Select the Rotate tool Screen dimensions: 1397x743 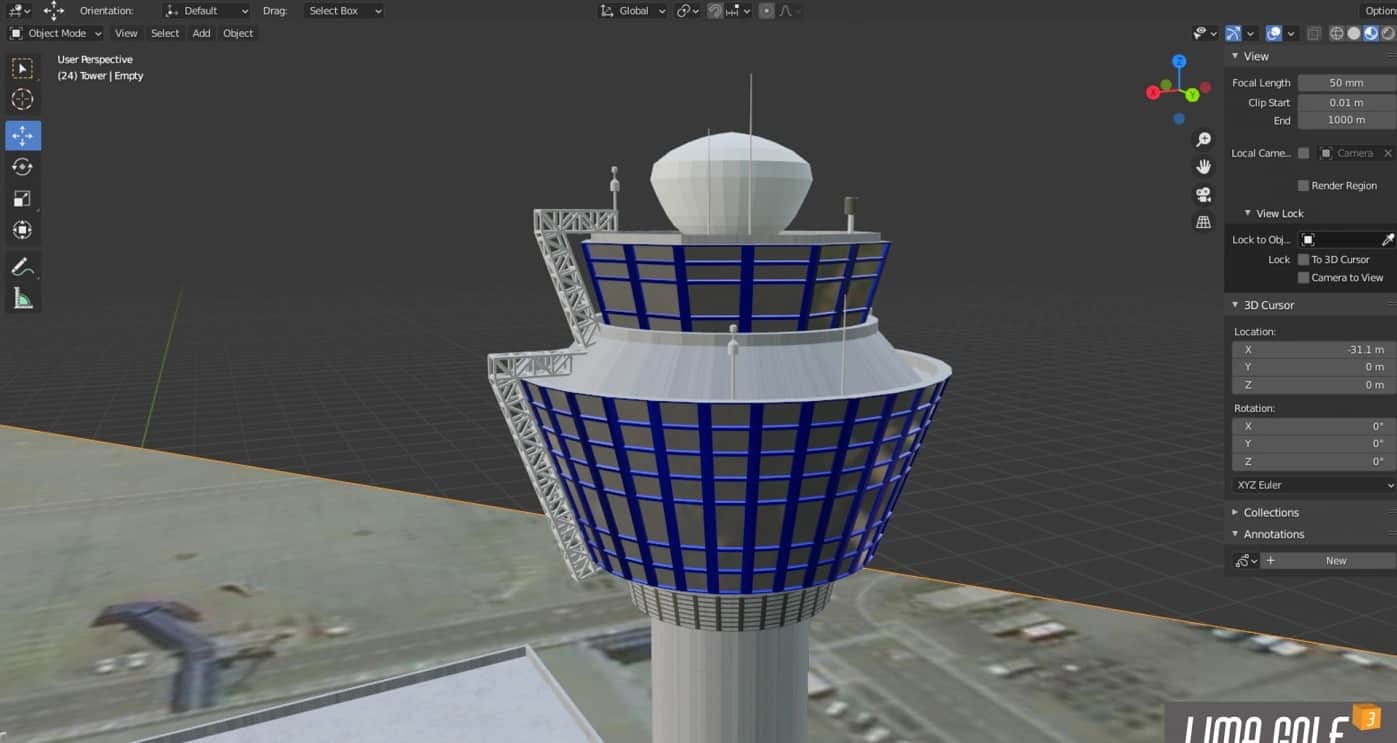click(22, 167)
